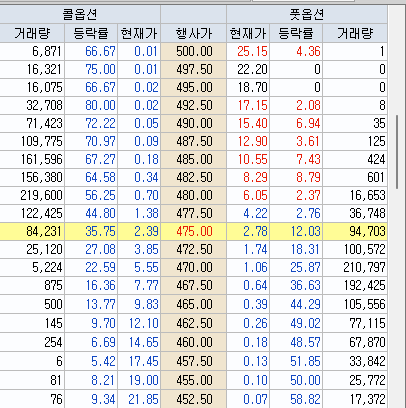Click call price 0.70 at 480.00
This screenshot has width=406, height=408.
(x=139, y=196)
